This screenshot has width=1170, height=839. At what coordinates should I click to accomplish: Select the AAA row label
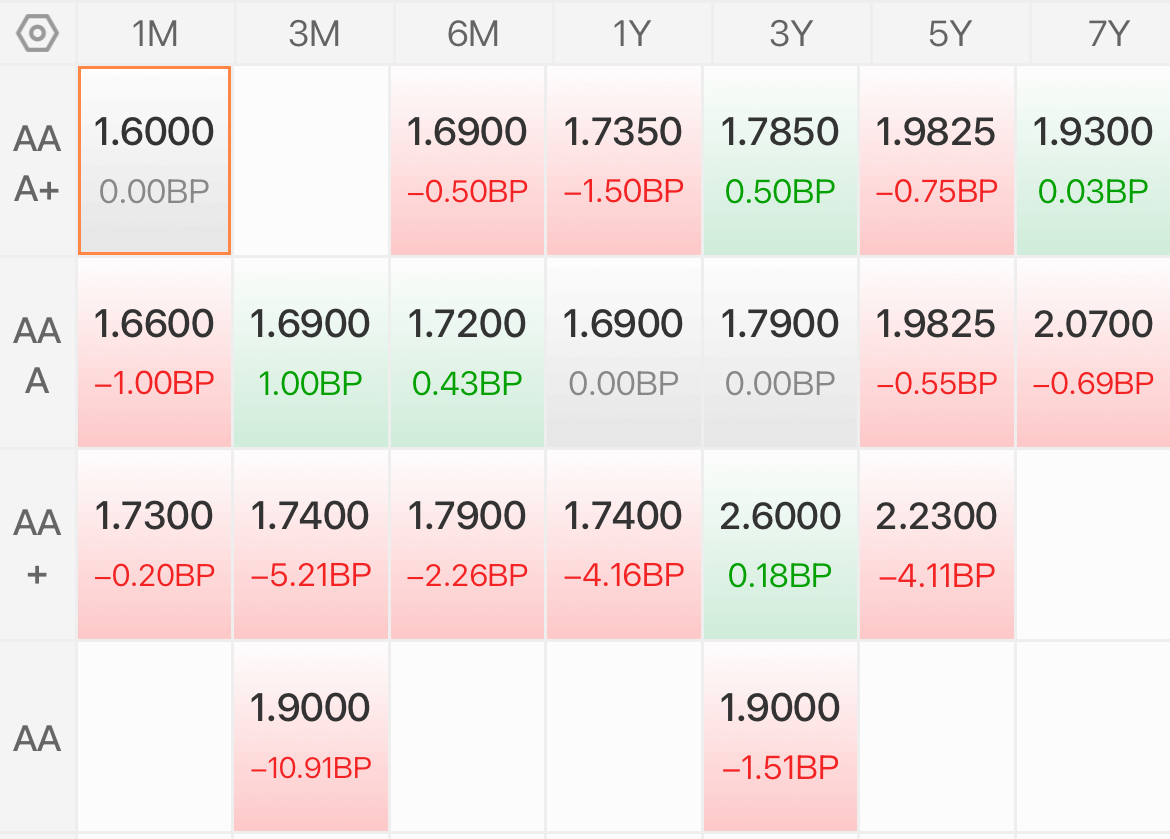(x=37, y=355)
